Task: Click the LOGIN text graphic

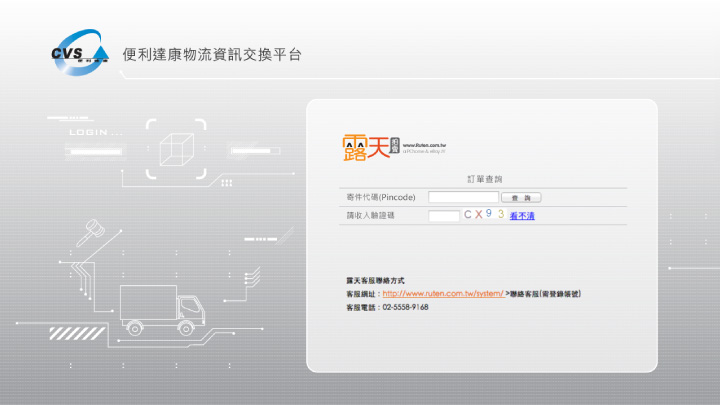Action: (x=95, y=132)
